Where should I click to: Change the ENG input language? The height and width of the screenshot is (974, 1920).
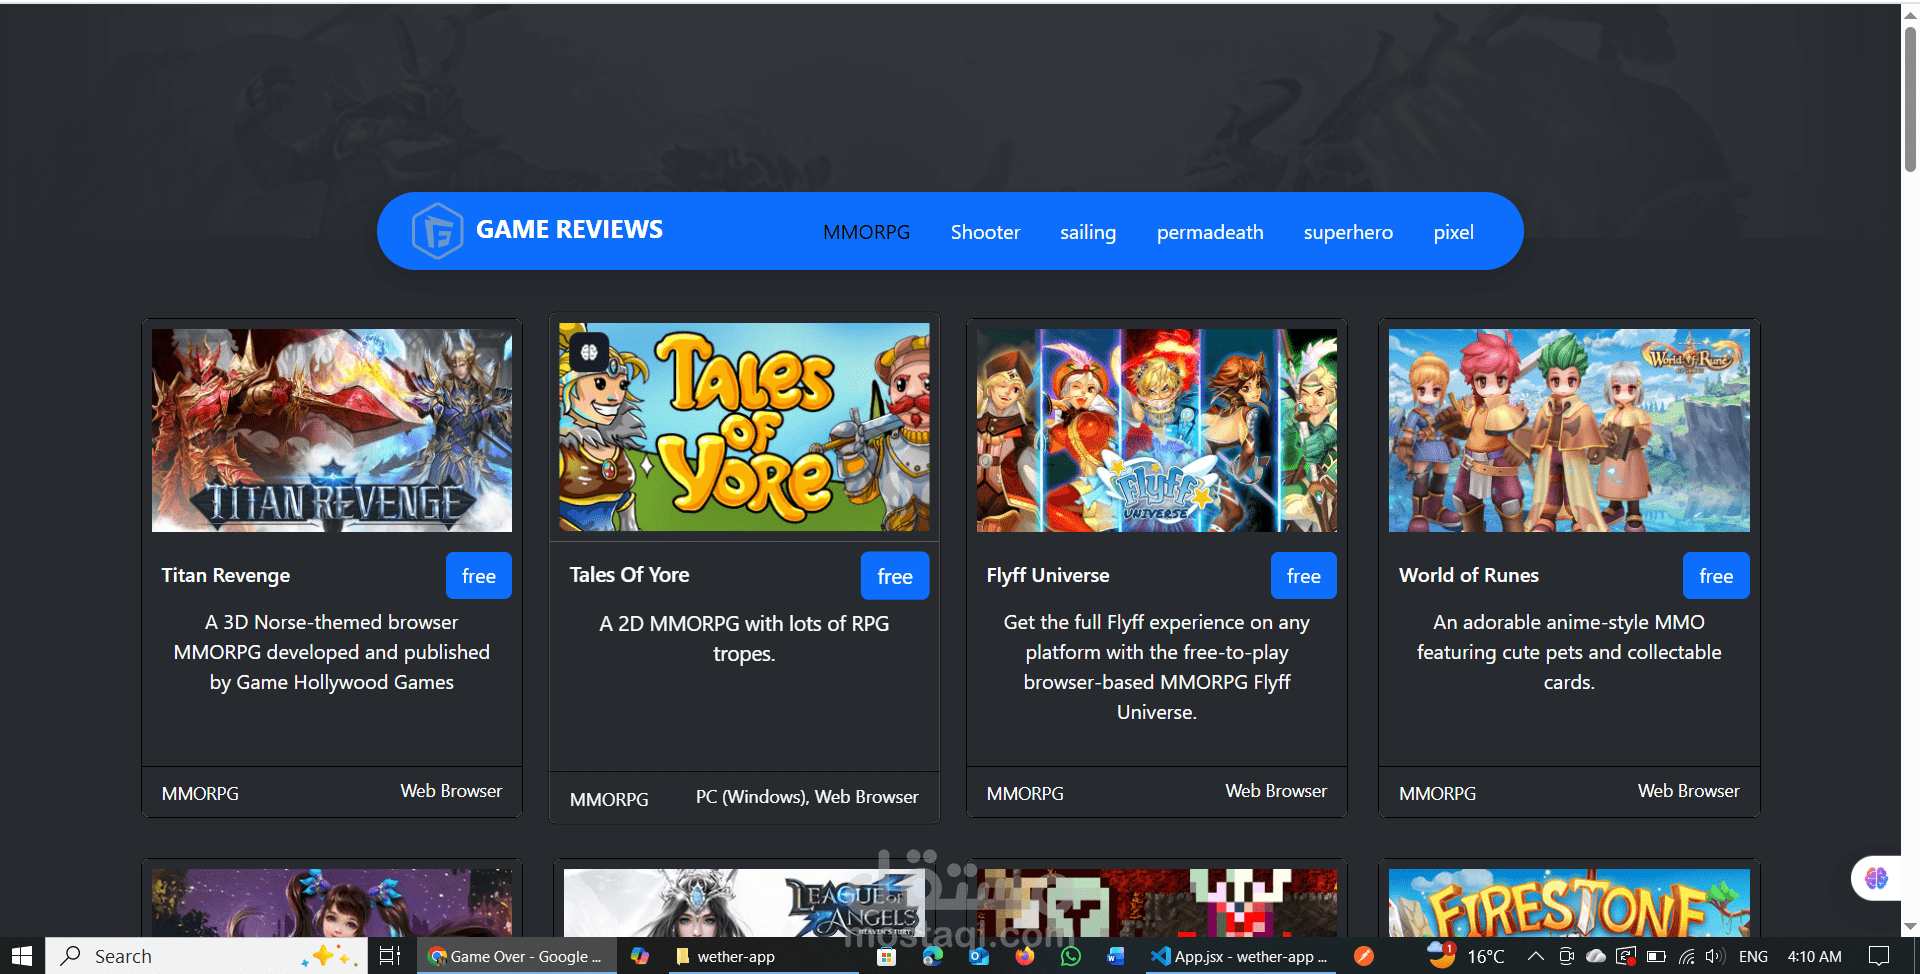[1753, 956]
